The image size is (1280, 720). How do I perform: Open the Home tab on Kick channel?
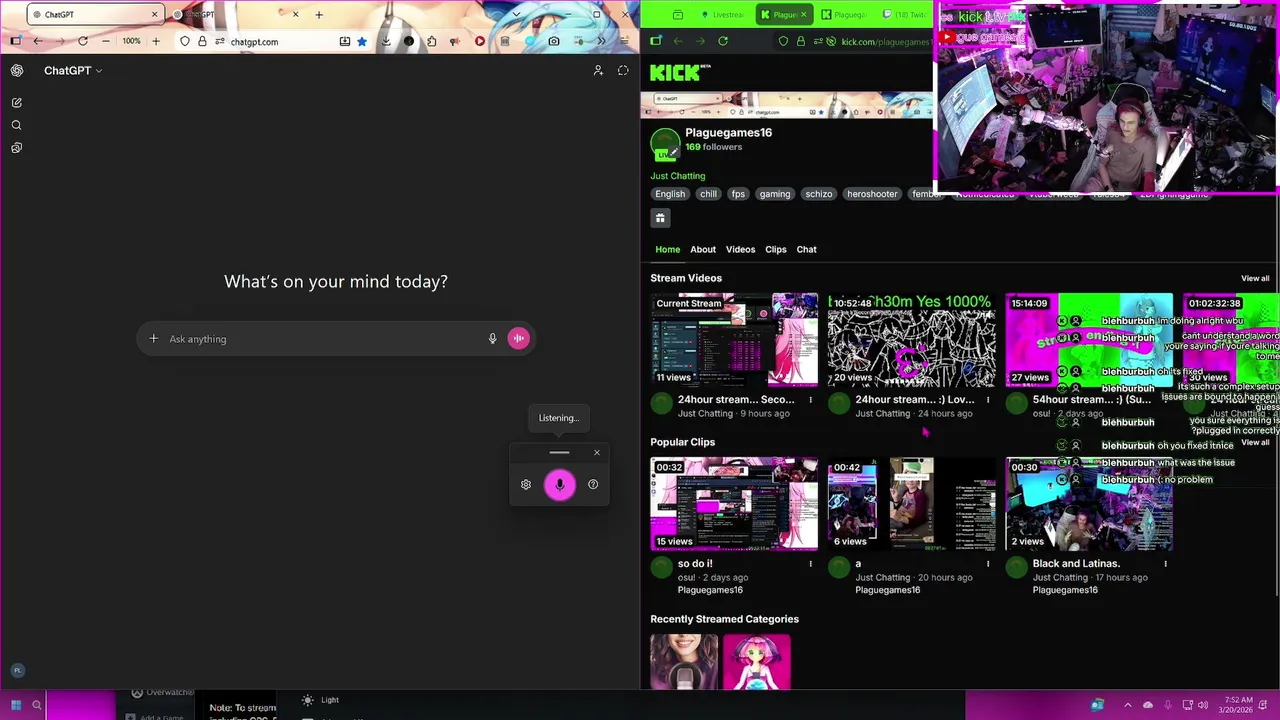pos(667,249)
